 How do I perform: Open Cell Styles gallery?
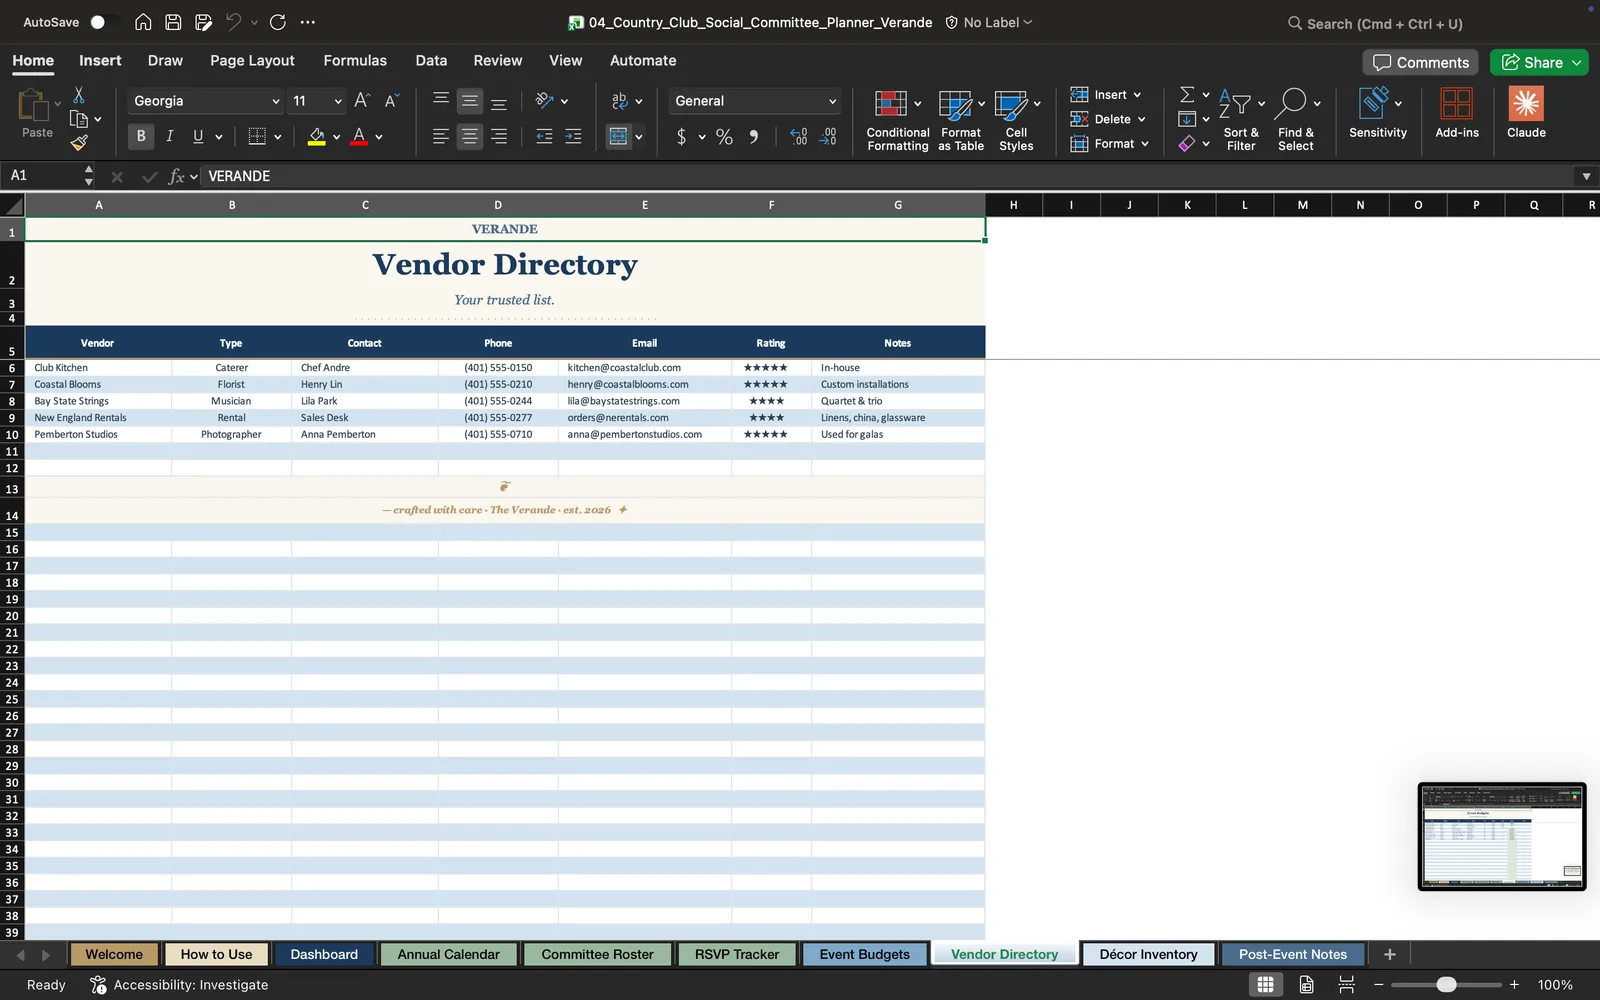point(1016,120)
